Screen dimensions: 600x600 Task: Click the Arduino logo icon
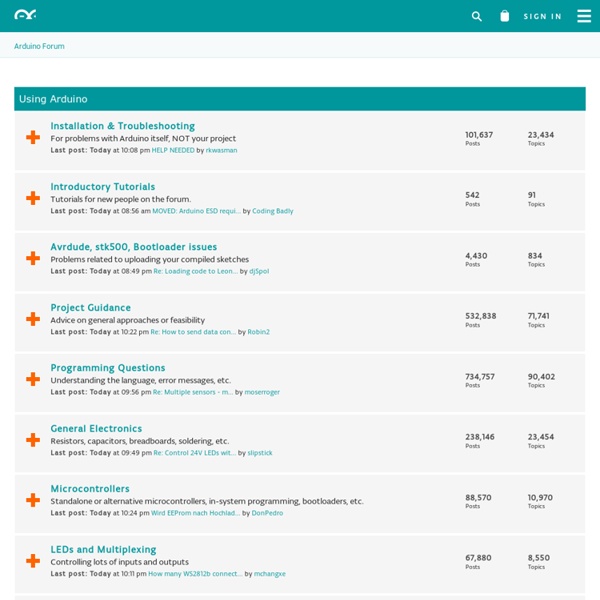click(x=25, y=15)
